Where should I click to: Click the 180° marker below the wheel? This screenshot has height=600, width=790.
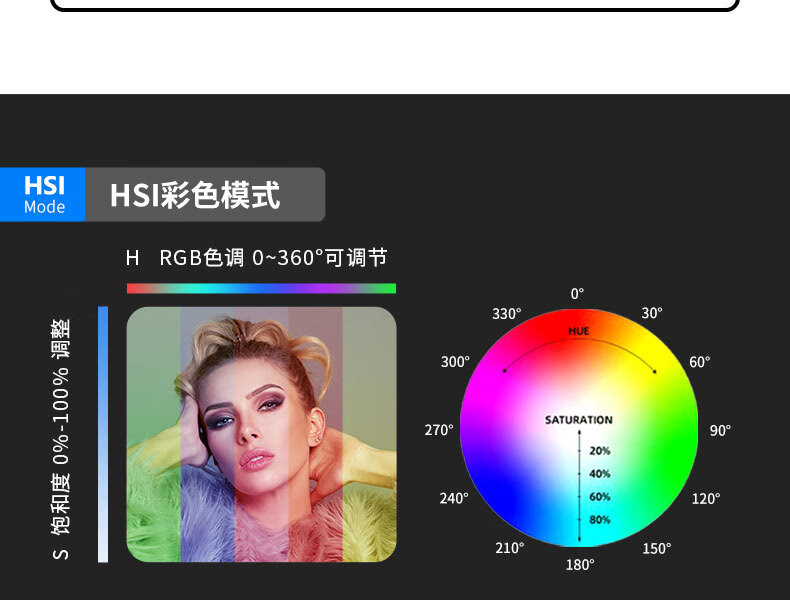point(579,565)
